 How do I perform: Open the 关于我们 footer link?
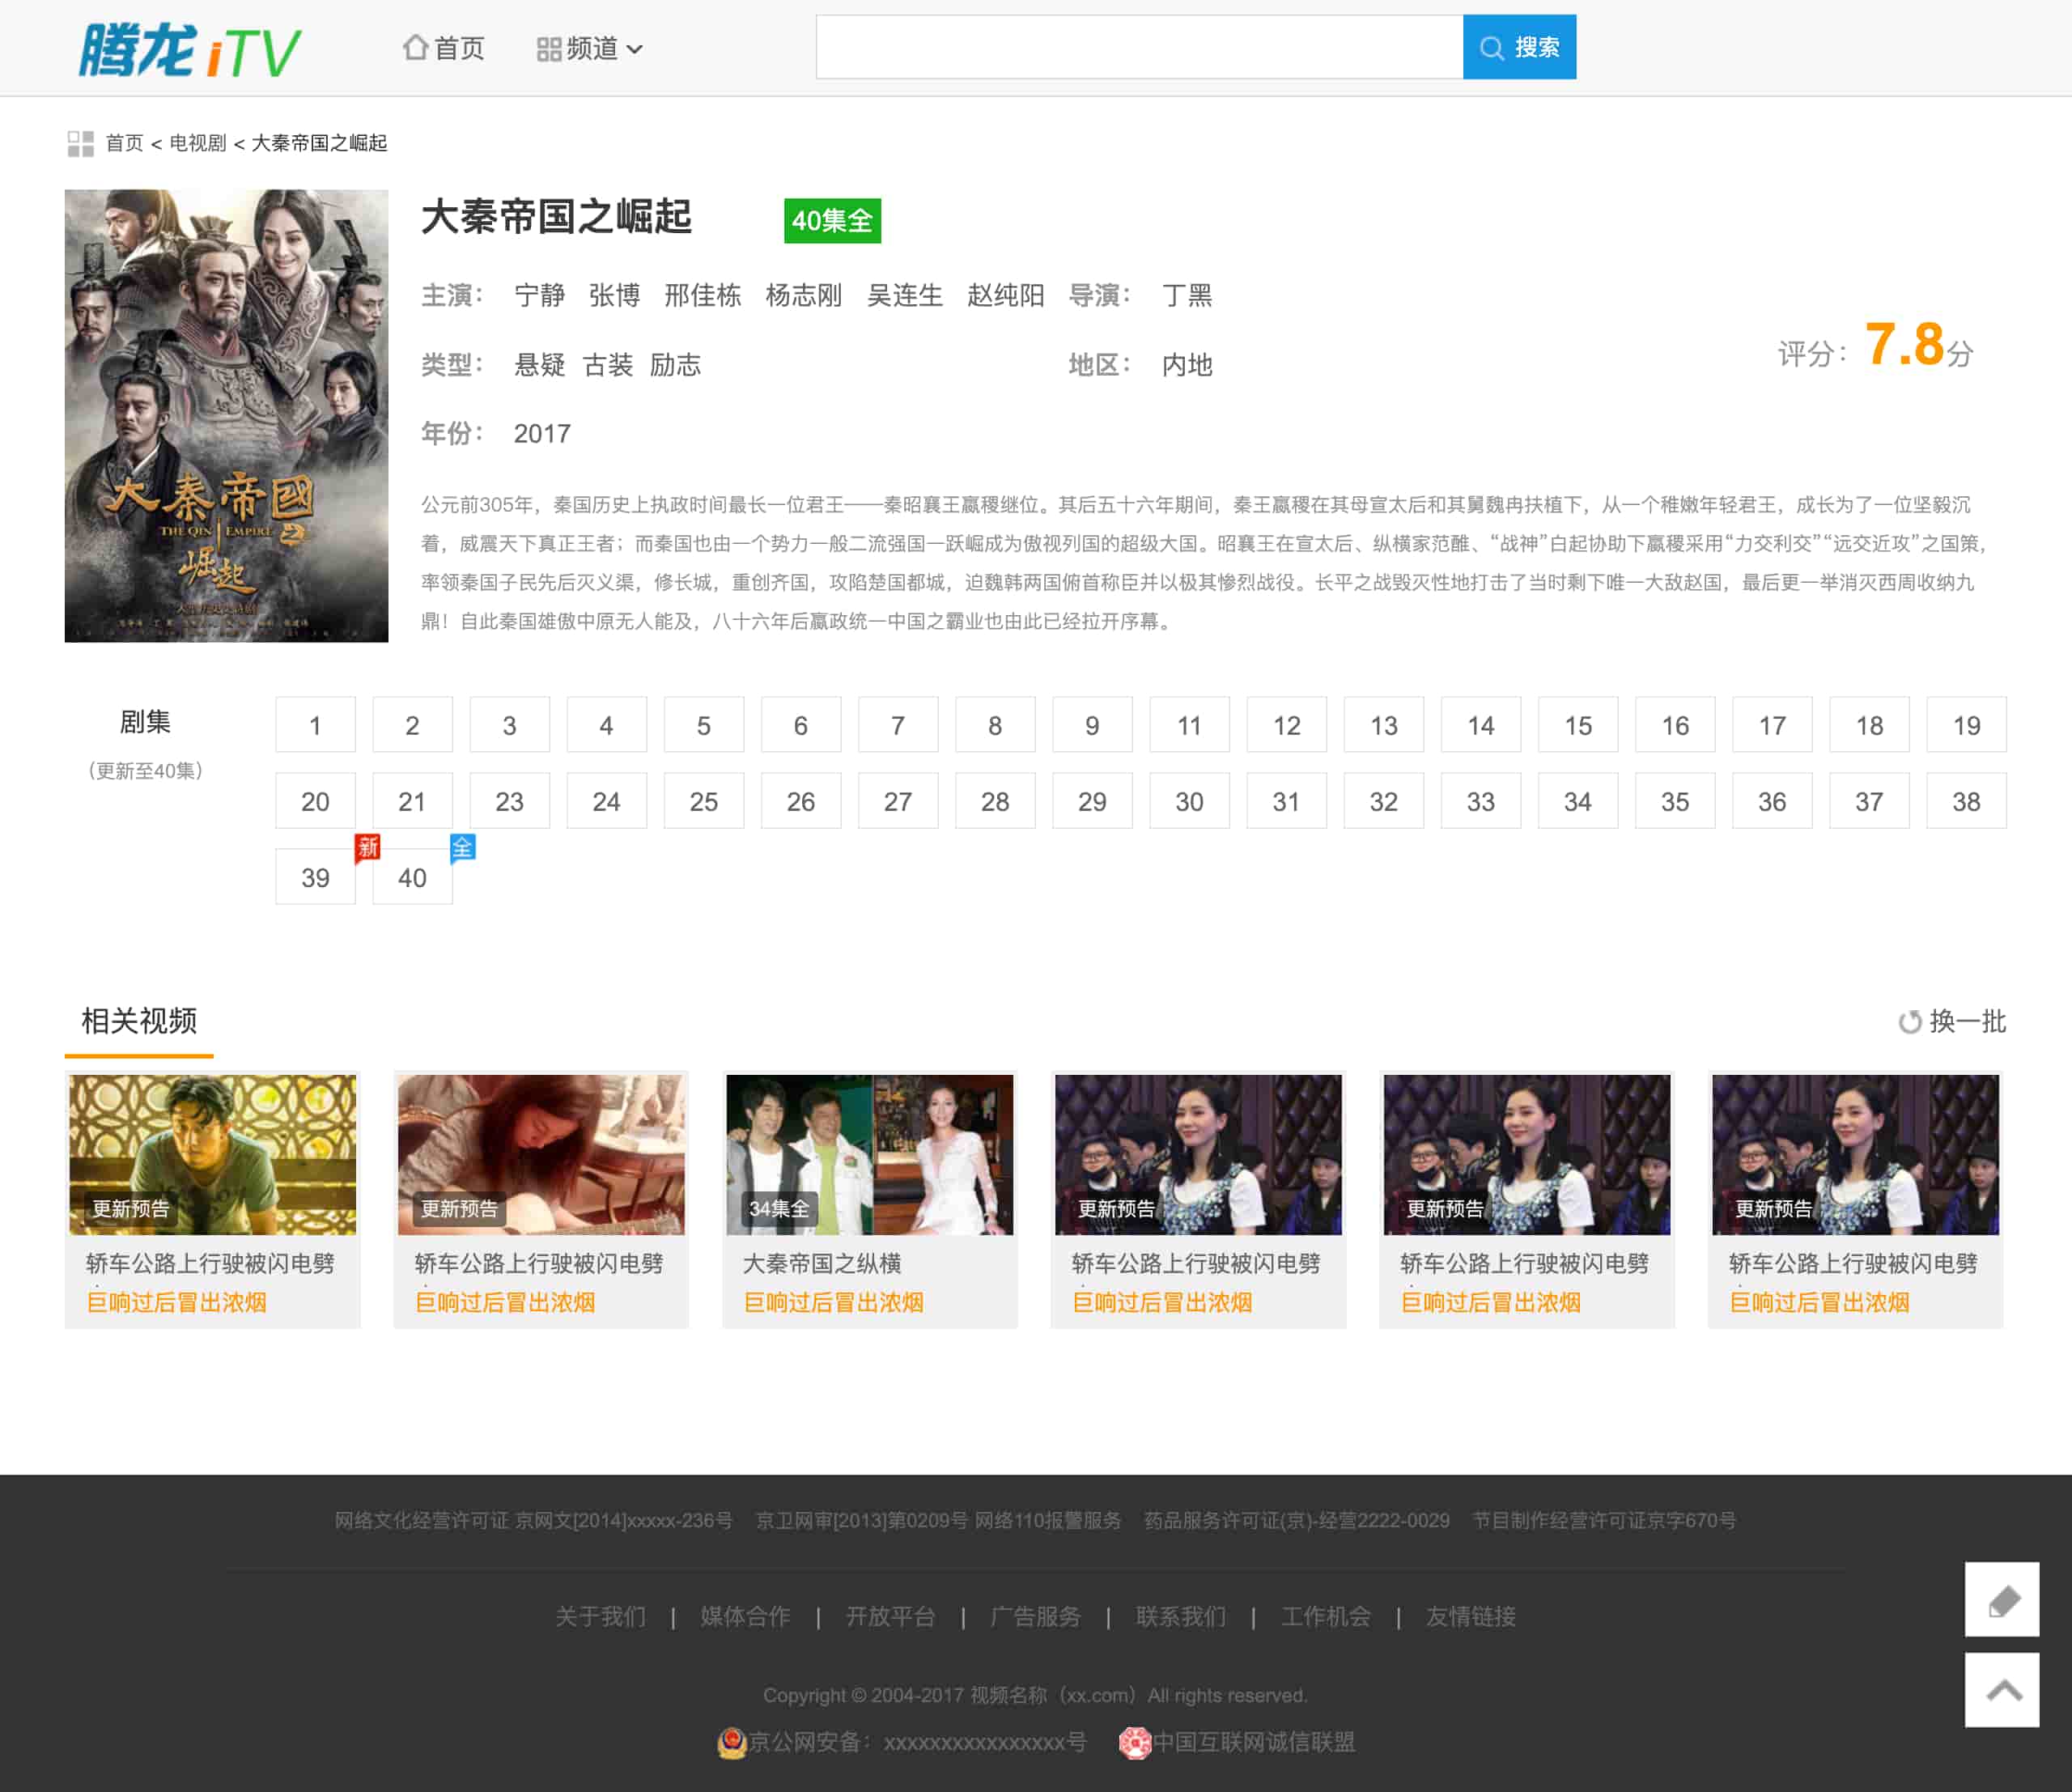click(x=600, y=1616)
